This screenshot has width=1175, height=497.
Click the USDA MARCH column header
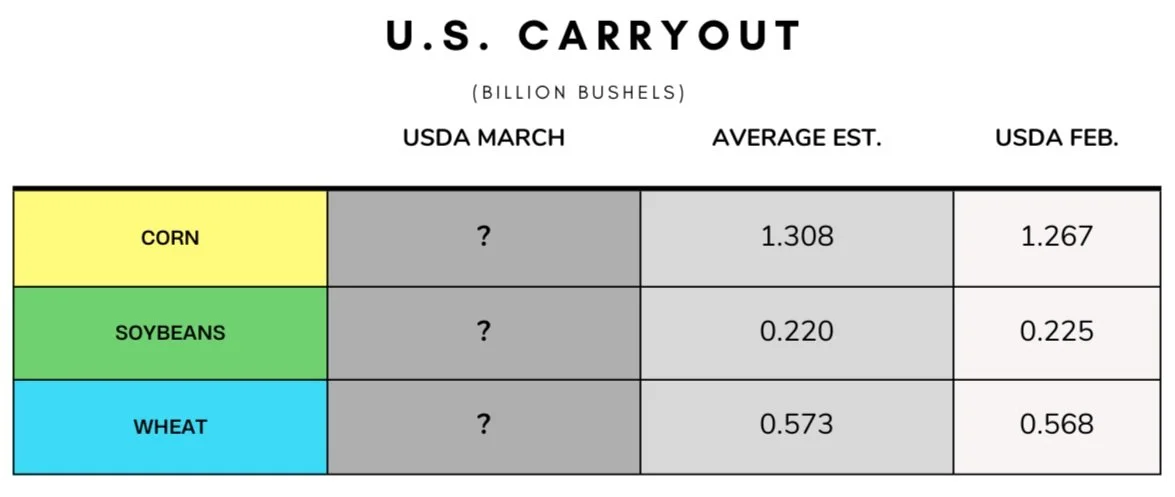(484, 138)
